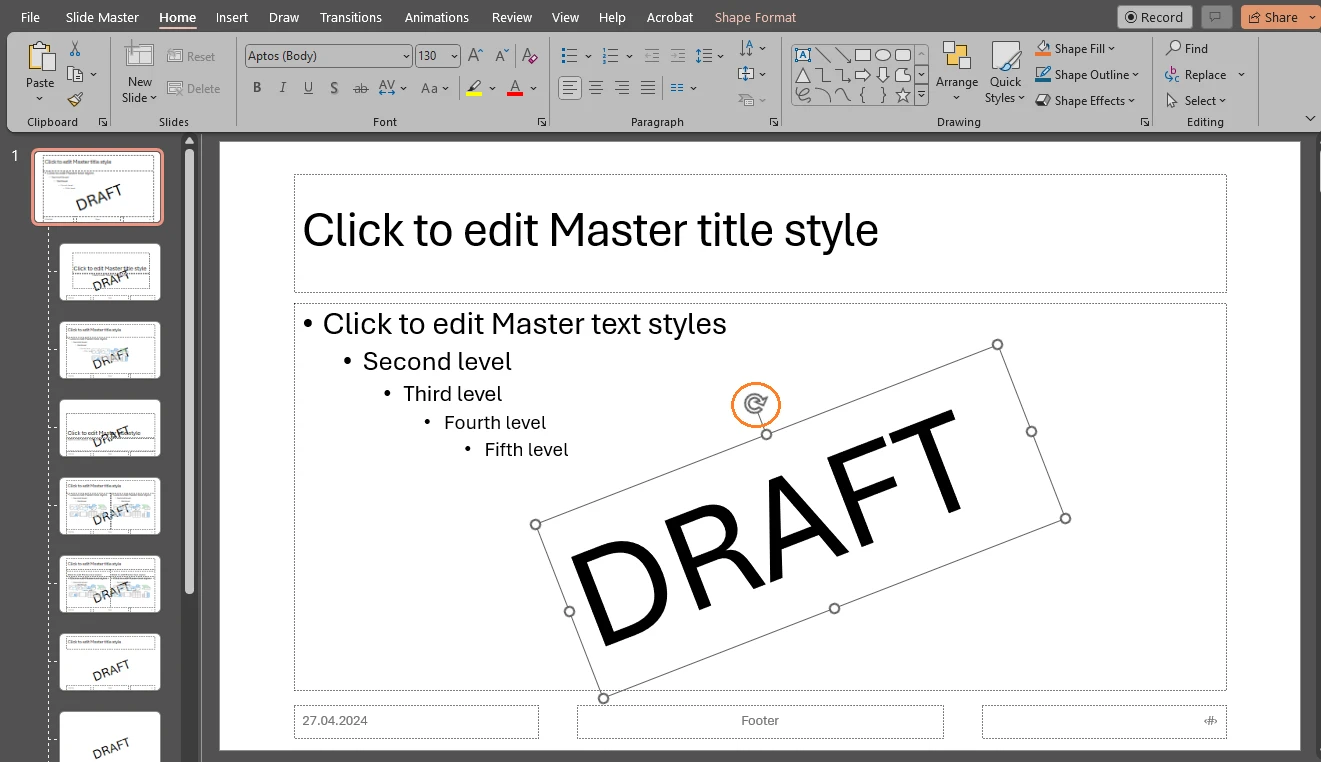Toggle italic formatting on the selected text
Viewport: 1321px width, 762px height.
tap(282, 88)
